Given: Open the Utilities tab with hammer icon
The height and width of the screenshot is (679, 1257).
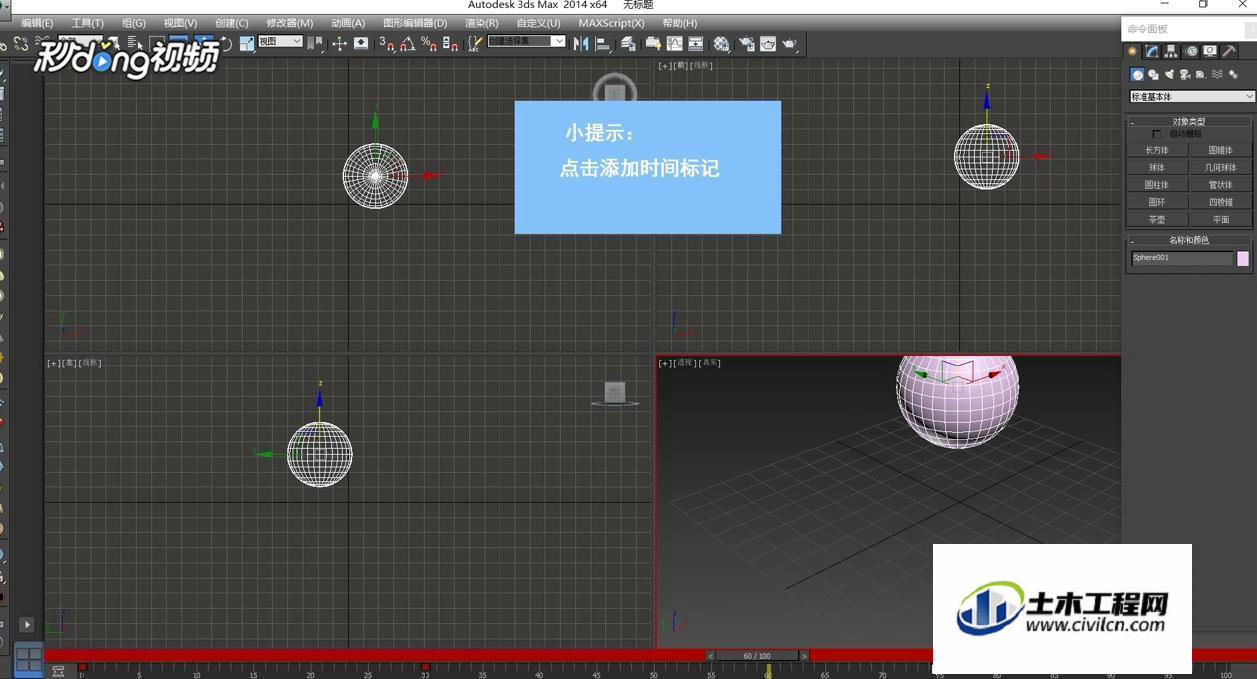Looking at the screenshot, I should [x=1229, y=51].
